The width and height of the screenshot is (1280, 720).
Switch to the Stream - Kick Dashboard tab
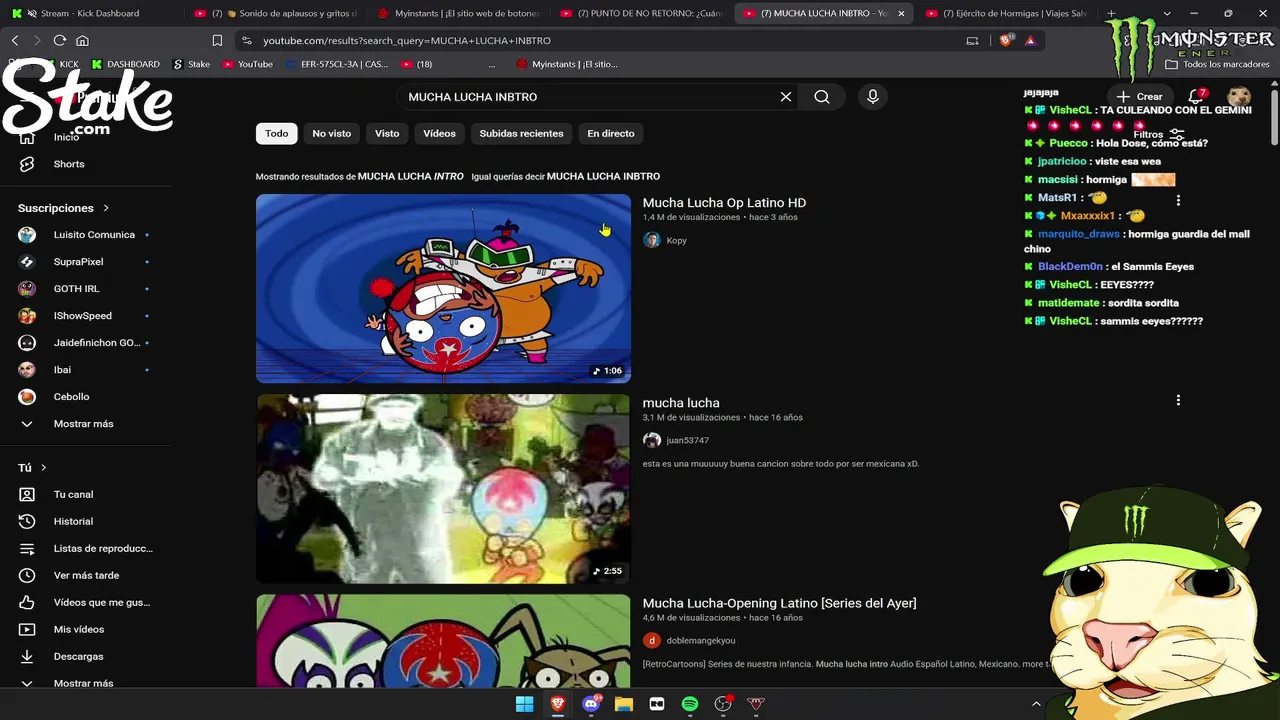(x=91, y=14)
